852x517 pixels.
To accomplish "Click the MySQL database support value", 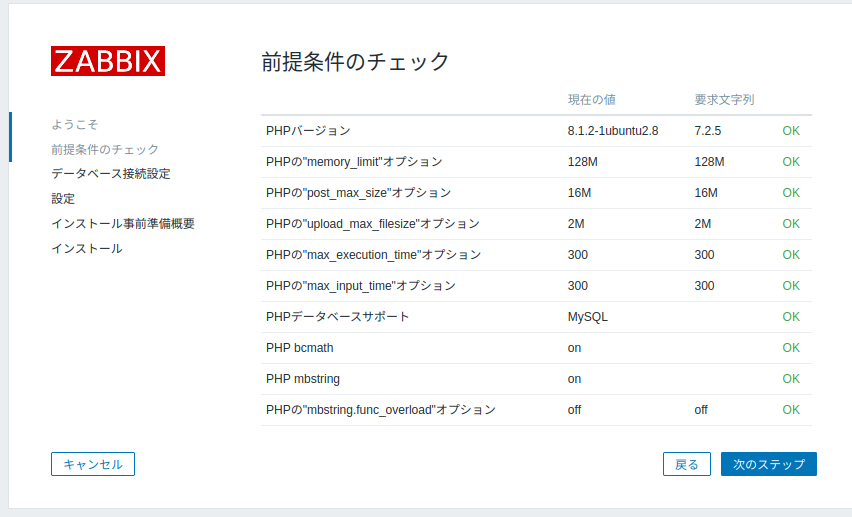I will (587, 317).
